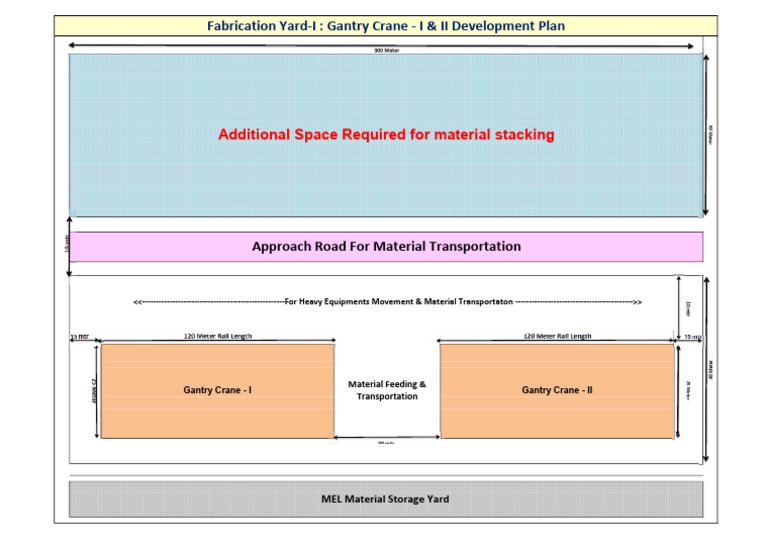Viewport: 768px width, 543px height.
Task: Click the title 'Fabrication Yard-I : Gantry Crane - I & II Development Plan'
Action: tap(386, 26)
